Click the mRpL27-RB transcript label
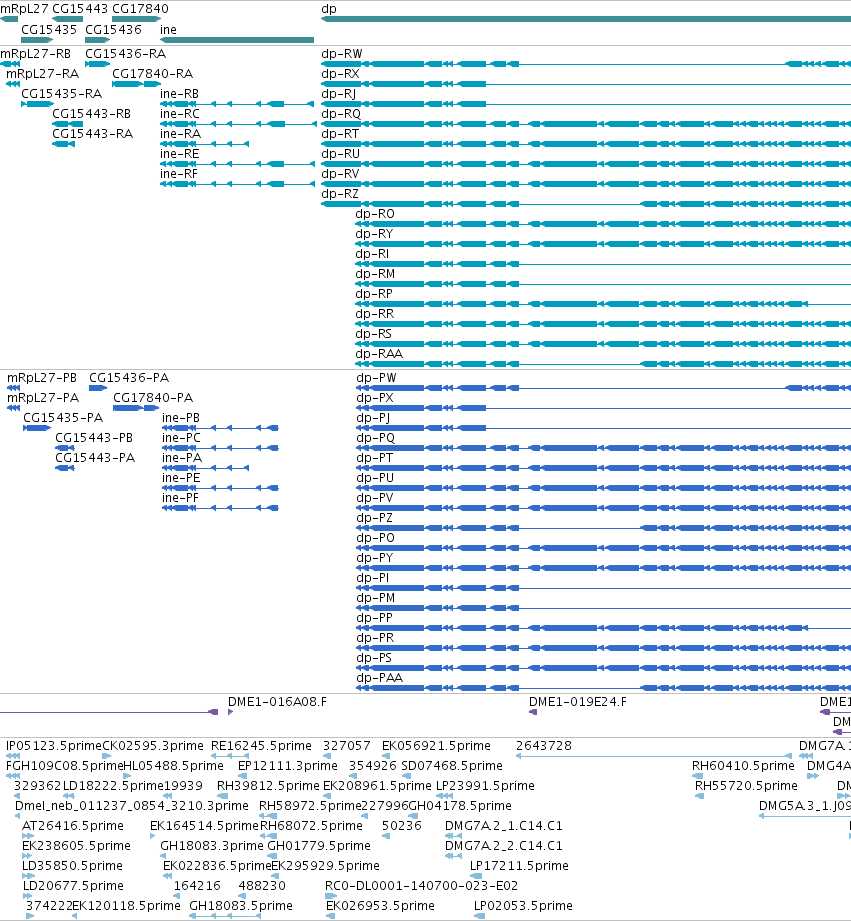Image resolution: width=851 pixels, height=921 pixels. pyautogui.click(x=35, y=54)
